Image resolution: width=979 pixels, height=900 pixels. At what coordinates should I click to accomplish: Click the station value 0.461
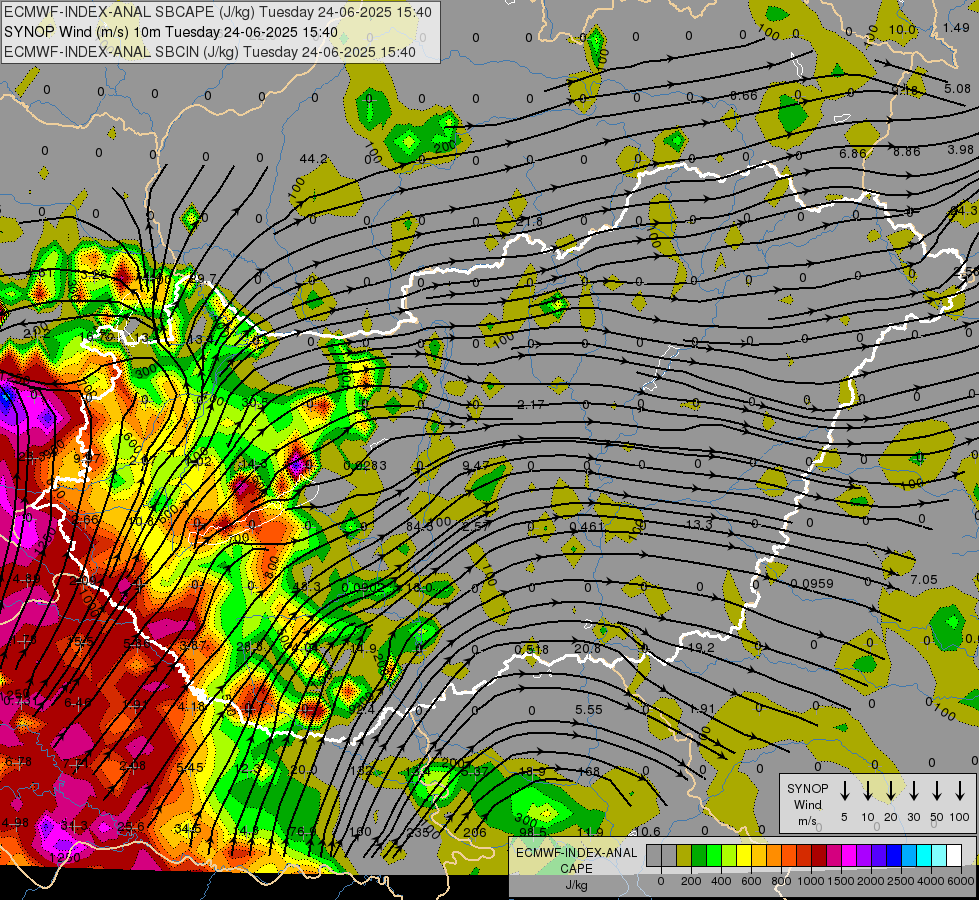[587, 527]
